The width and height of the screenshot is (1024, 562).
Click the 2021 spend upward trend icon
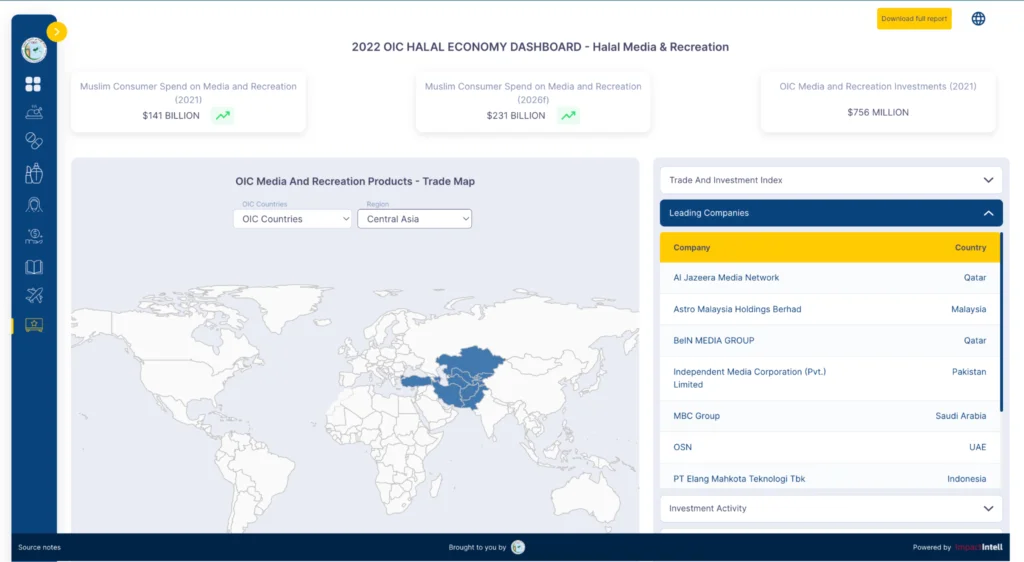click(x=223, y=116)
